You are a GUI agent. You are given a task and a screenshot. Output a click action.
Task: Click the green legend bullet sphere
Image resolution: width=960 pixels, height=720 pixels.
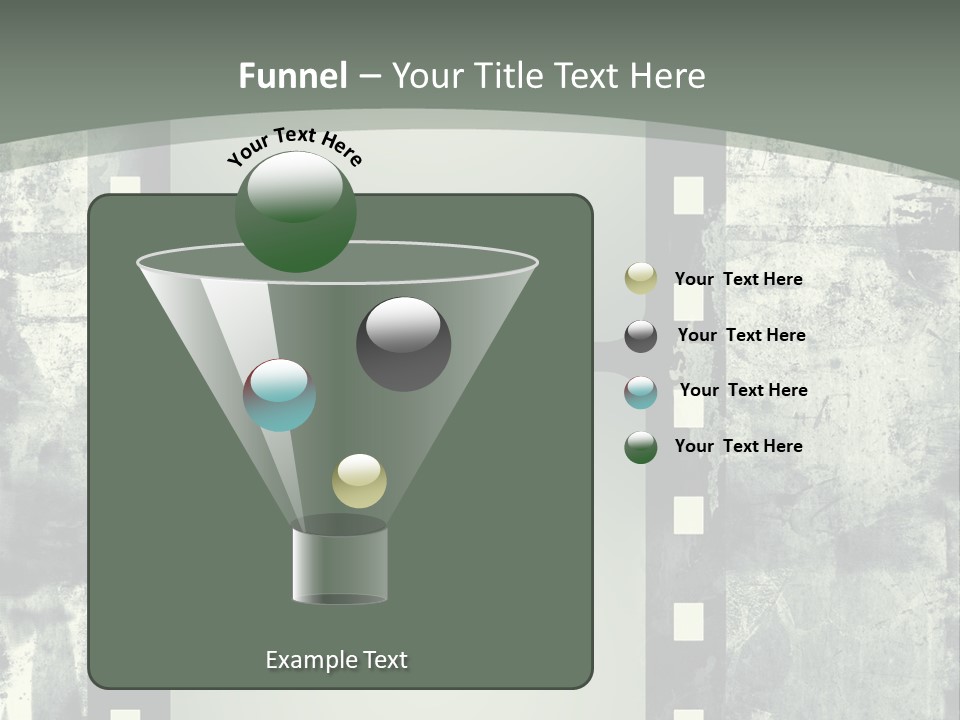point(642,446)
